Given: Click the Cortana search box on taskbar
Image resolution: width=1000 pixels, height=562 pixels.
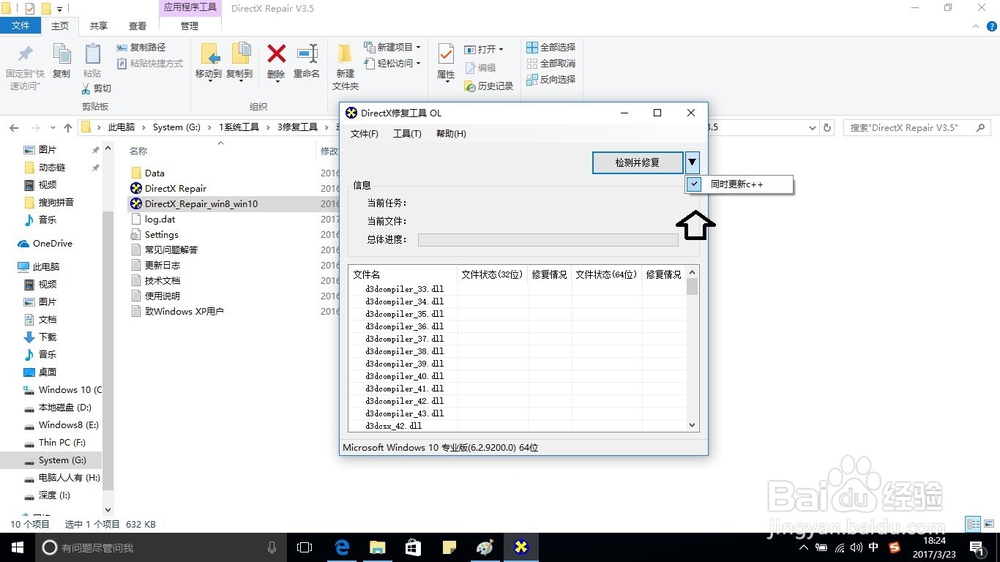Looking at the screenshot, I should (x=161, y=547).
